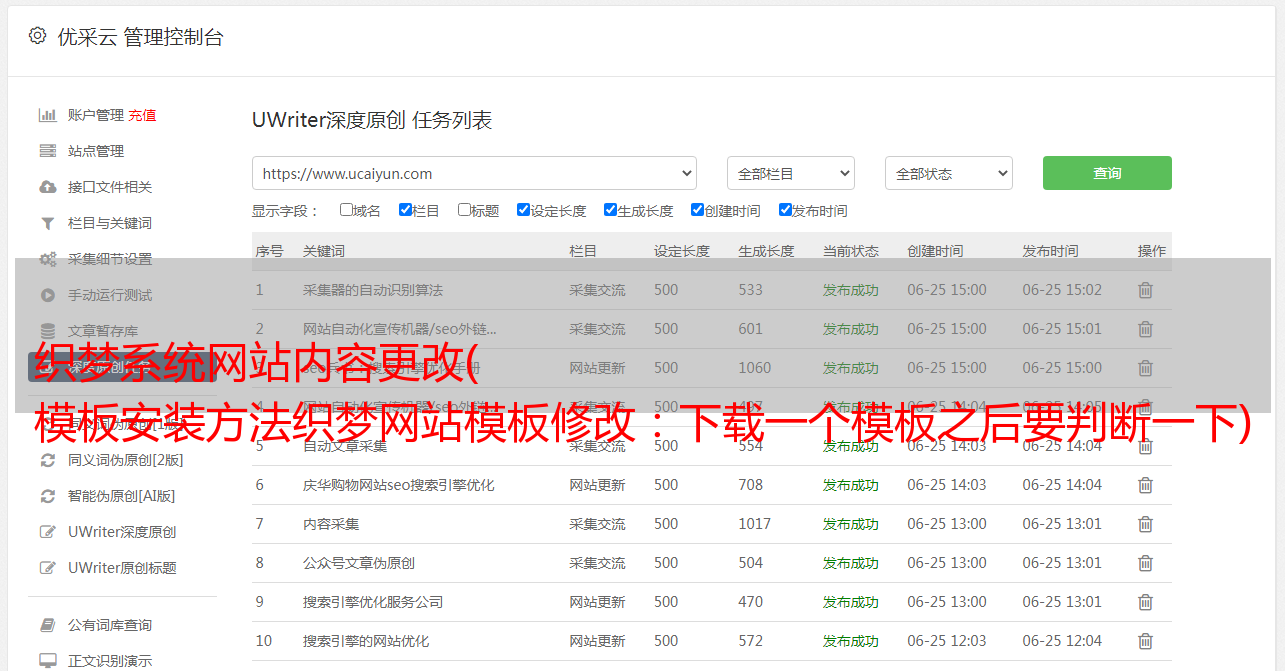Toggle the 生成长度 display field checkbox
This screenshot has height=671, width=1285.
610,210
